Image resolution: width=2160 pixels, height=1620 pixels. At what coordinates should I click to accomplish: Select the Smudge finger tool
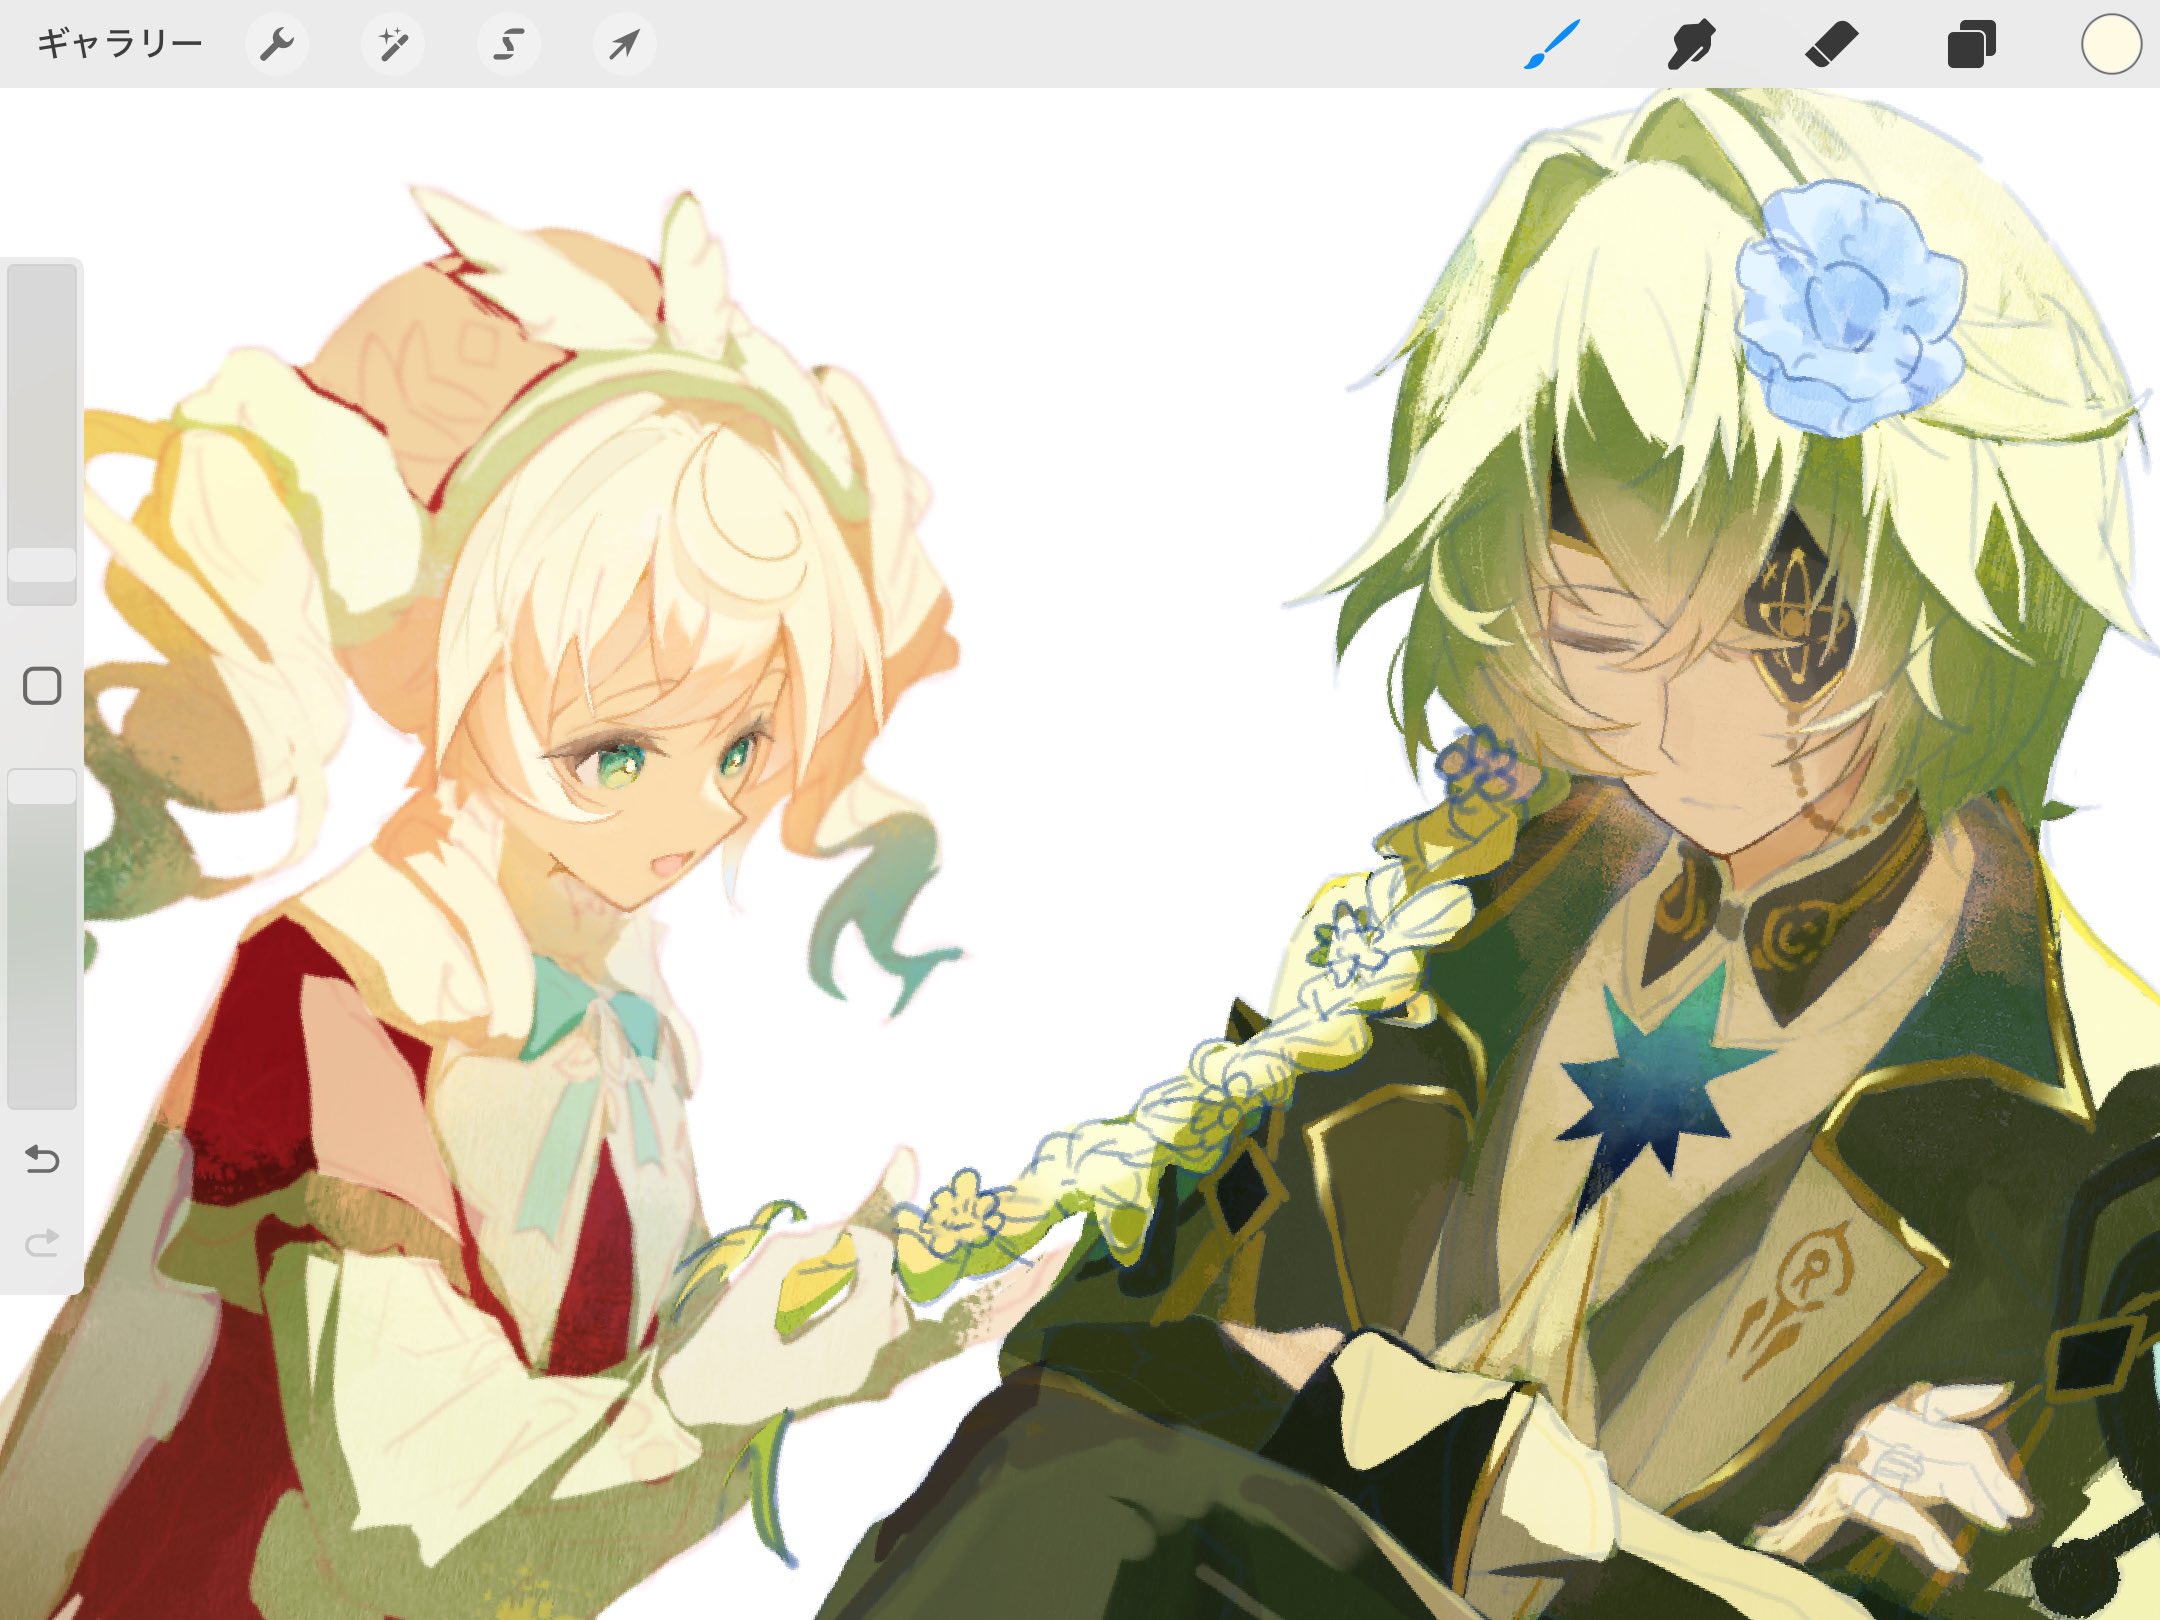point(1690,44)
